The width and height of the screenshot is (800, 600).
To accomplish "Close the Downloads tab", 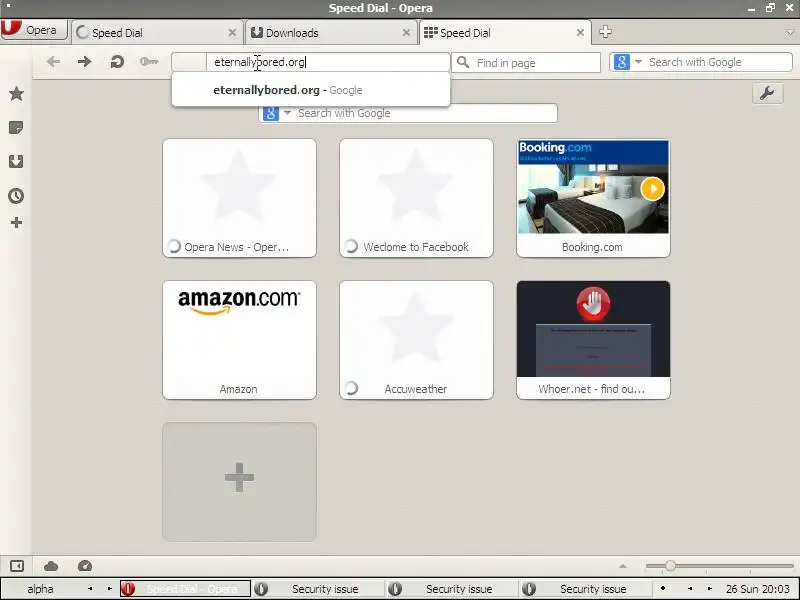I will click(x=406, y=33).
